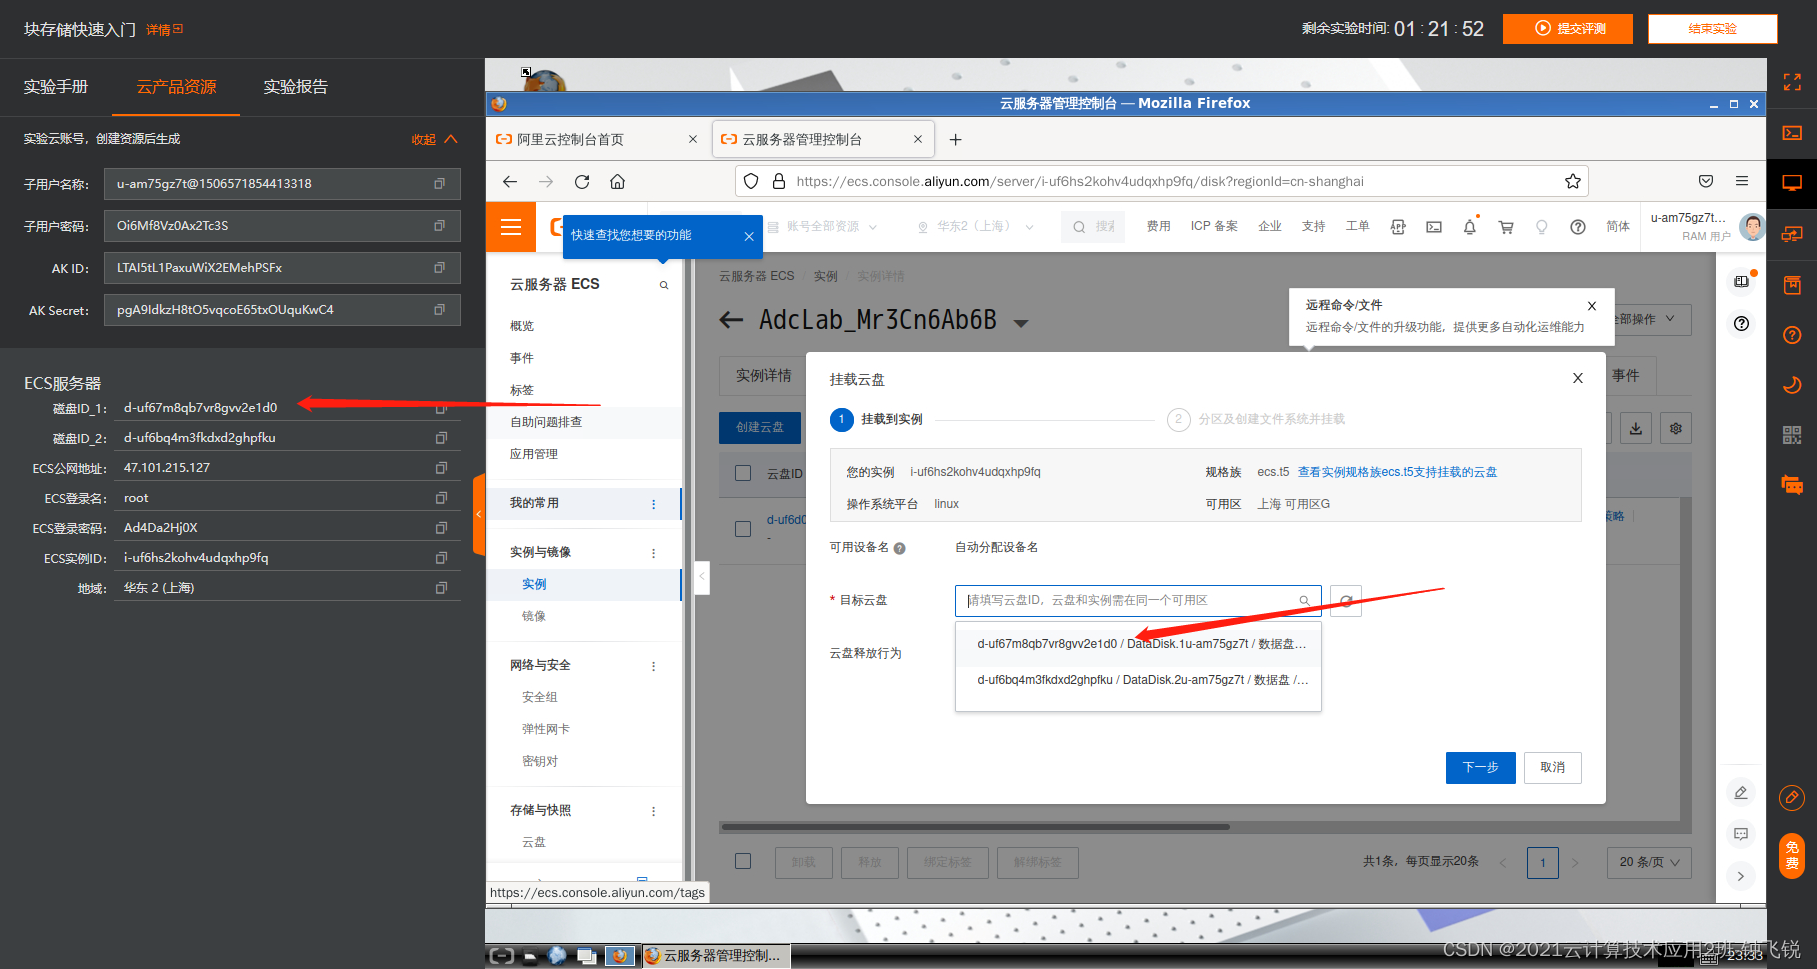Screen dimensions: 1817x969
Task: Copy the AK Secret value
Action: tap(439, 310)
